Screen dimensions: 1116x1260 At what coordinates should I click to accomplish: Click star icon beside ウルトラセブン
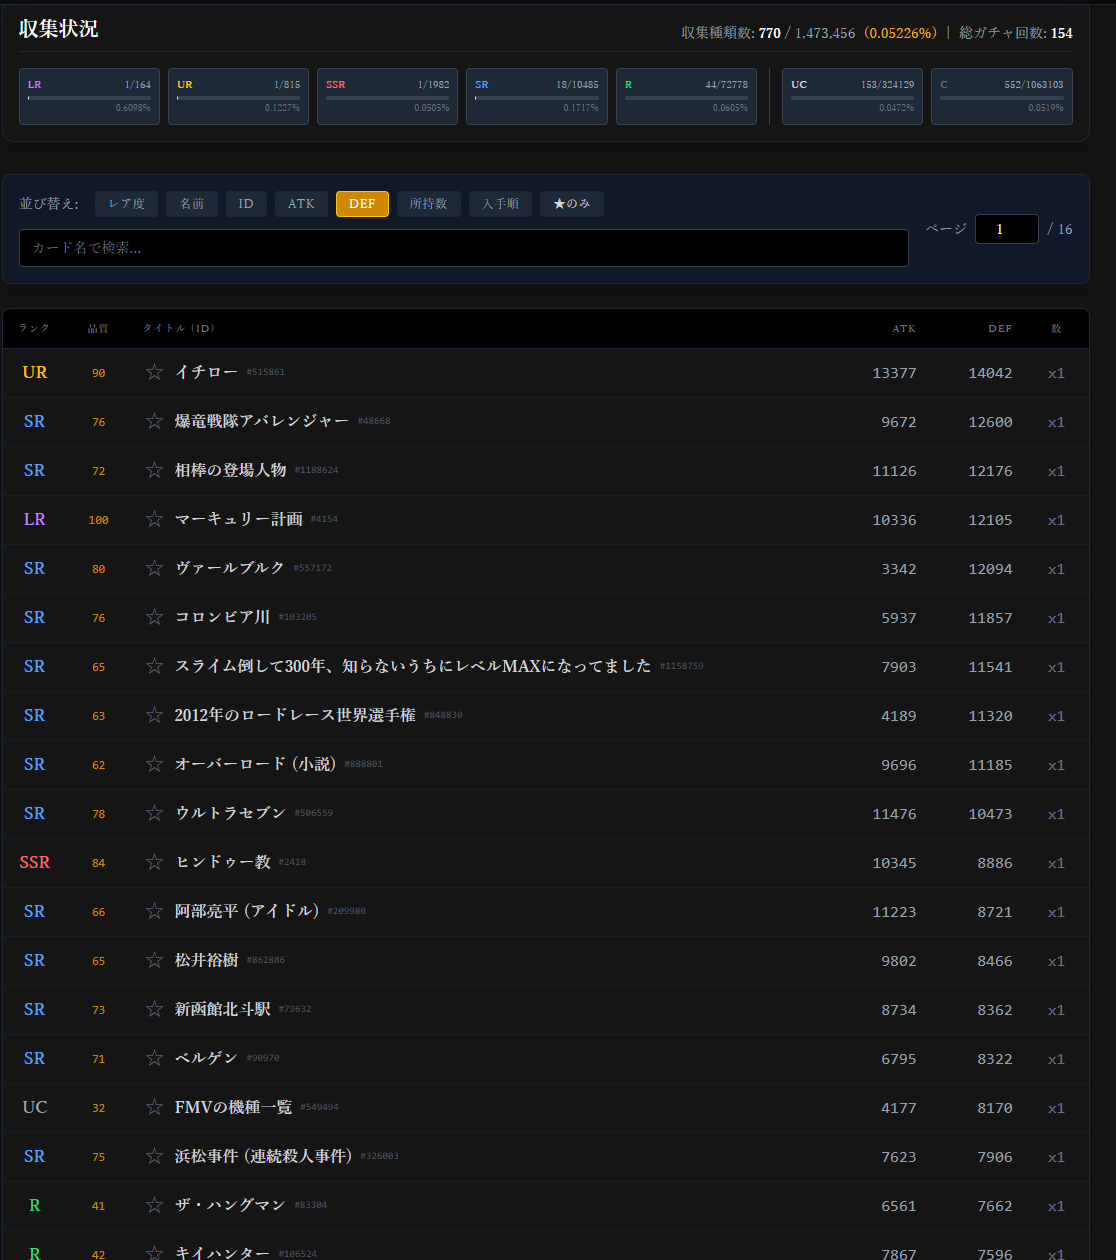(154, 813)
